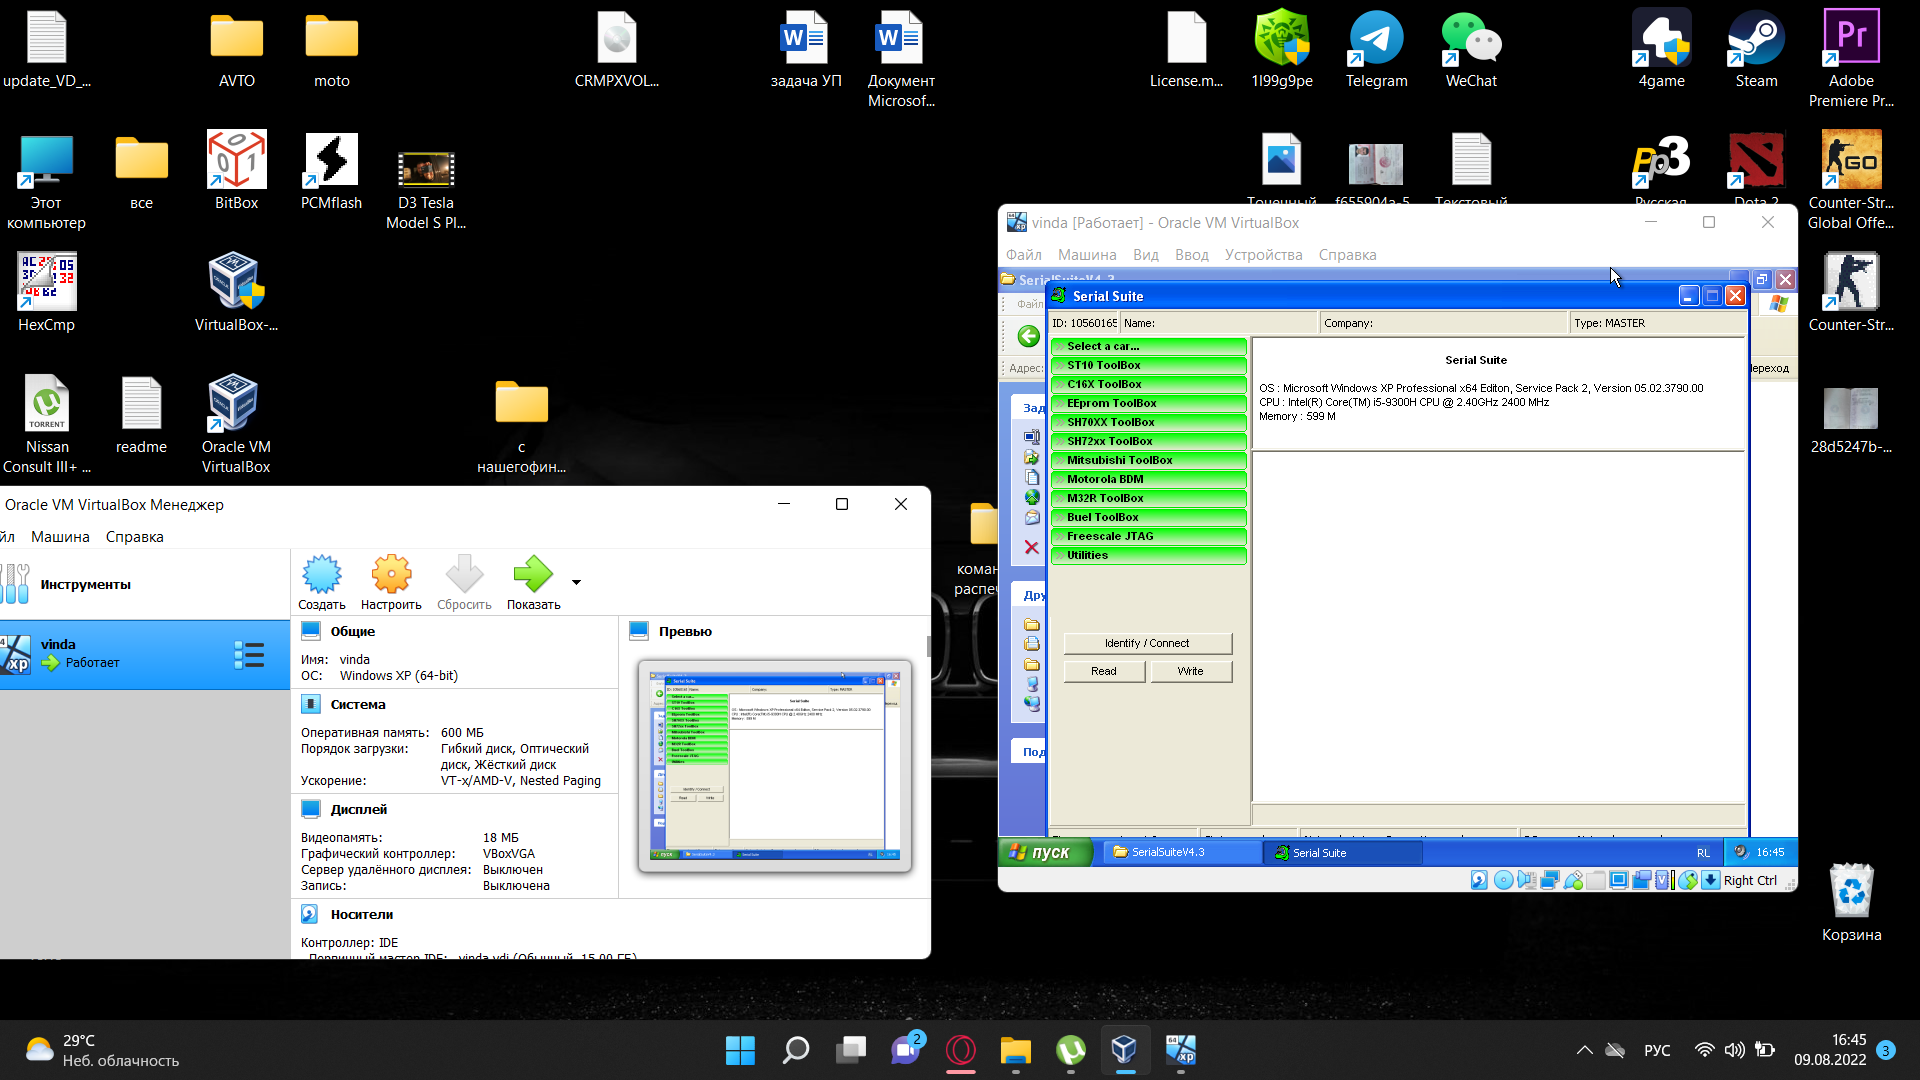This screenshot has height=1080, width=1920.
Task: Click the USB devices status icon
Action: click(x=1573, y=880)
